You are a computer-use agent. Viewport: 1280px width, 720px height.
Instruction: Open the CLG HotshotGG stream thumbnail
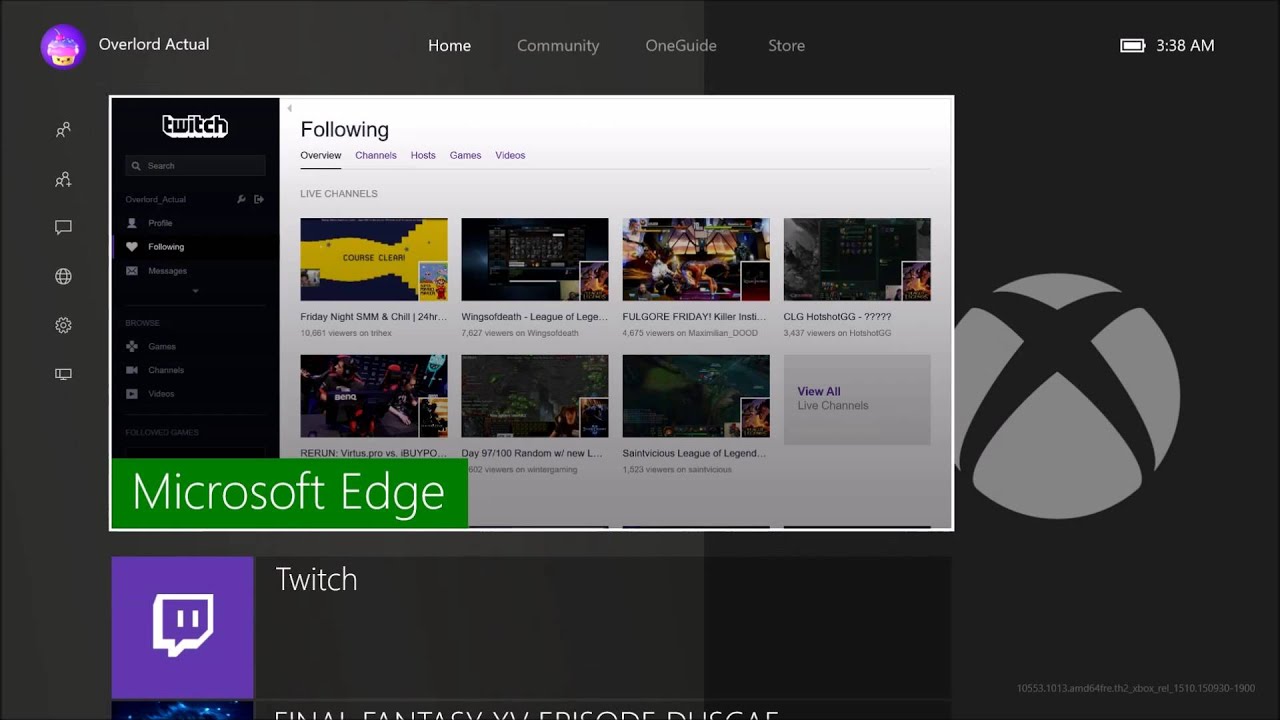pyautogui.click(x=857, y=259)
